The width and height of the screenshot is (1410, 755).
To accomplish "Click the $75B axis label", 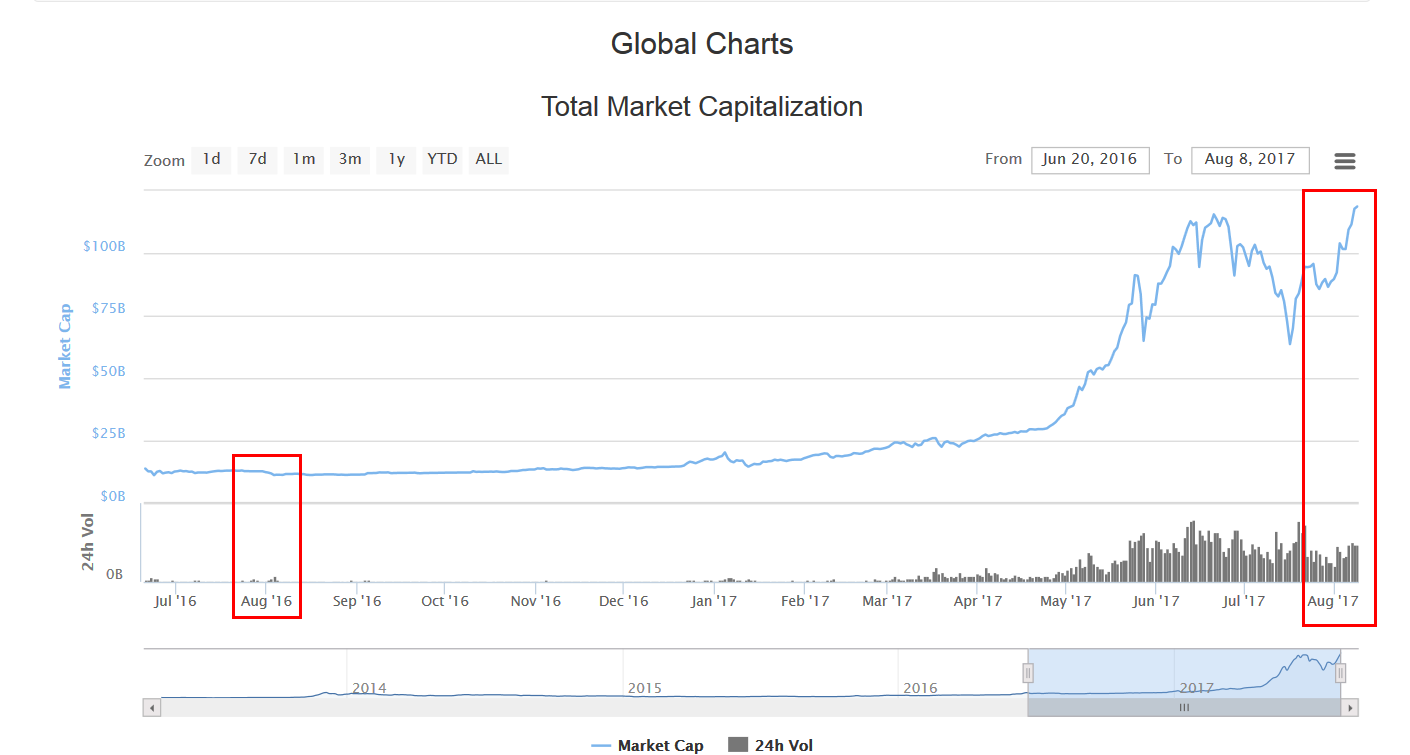I will coord(108,309).
